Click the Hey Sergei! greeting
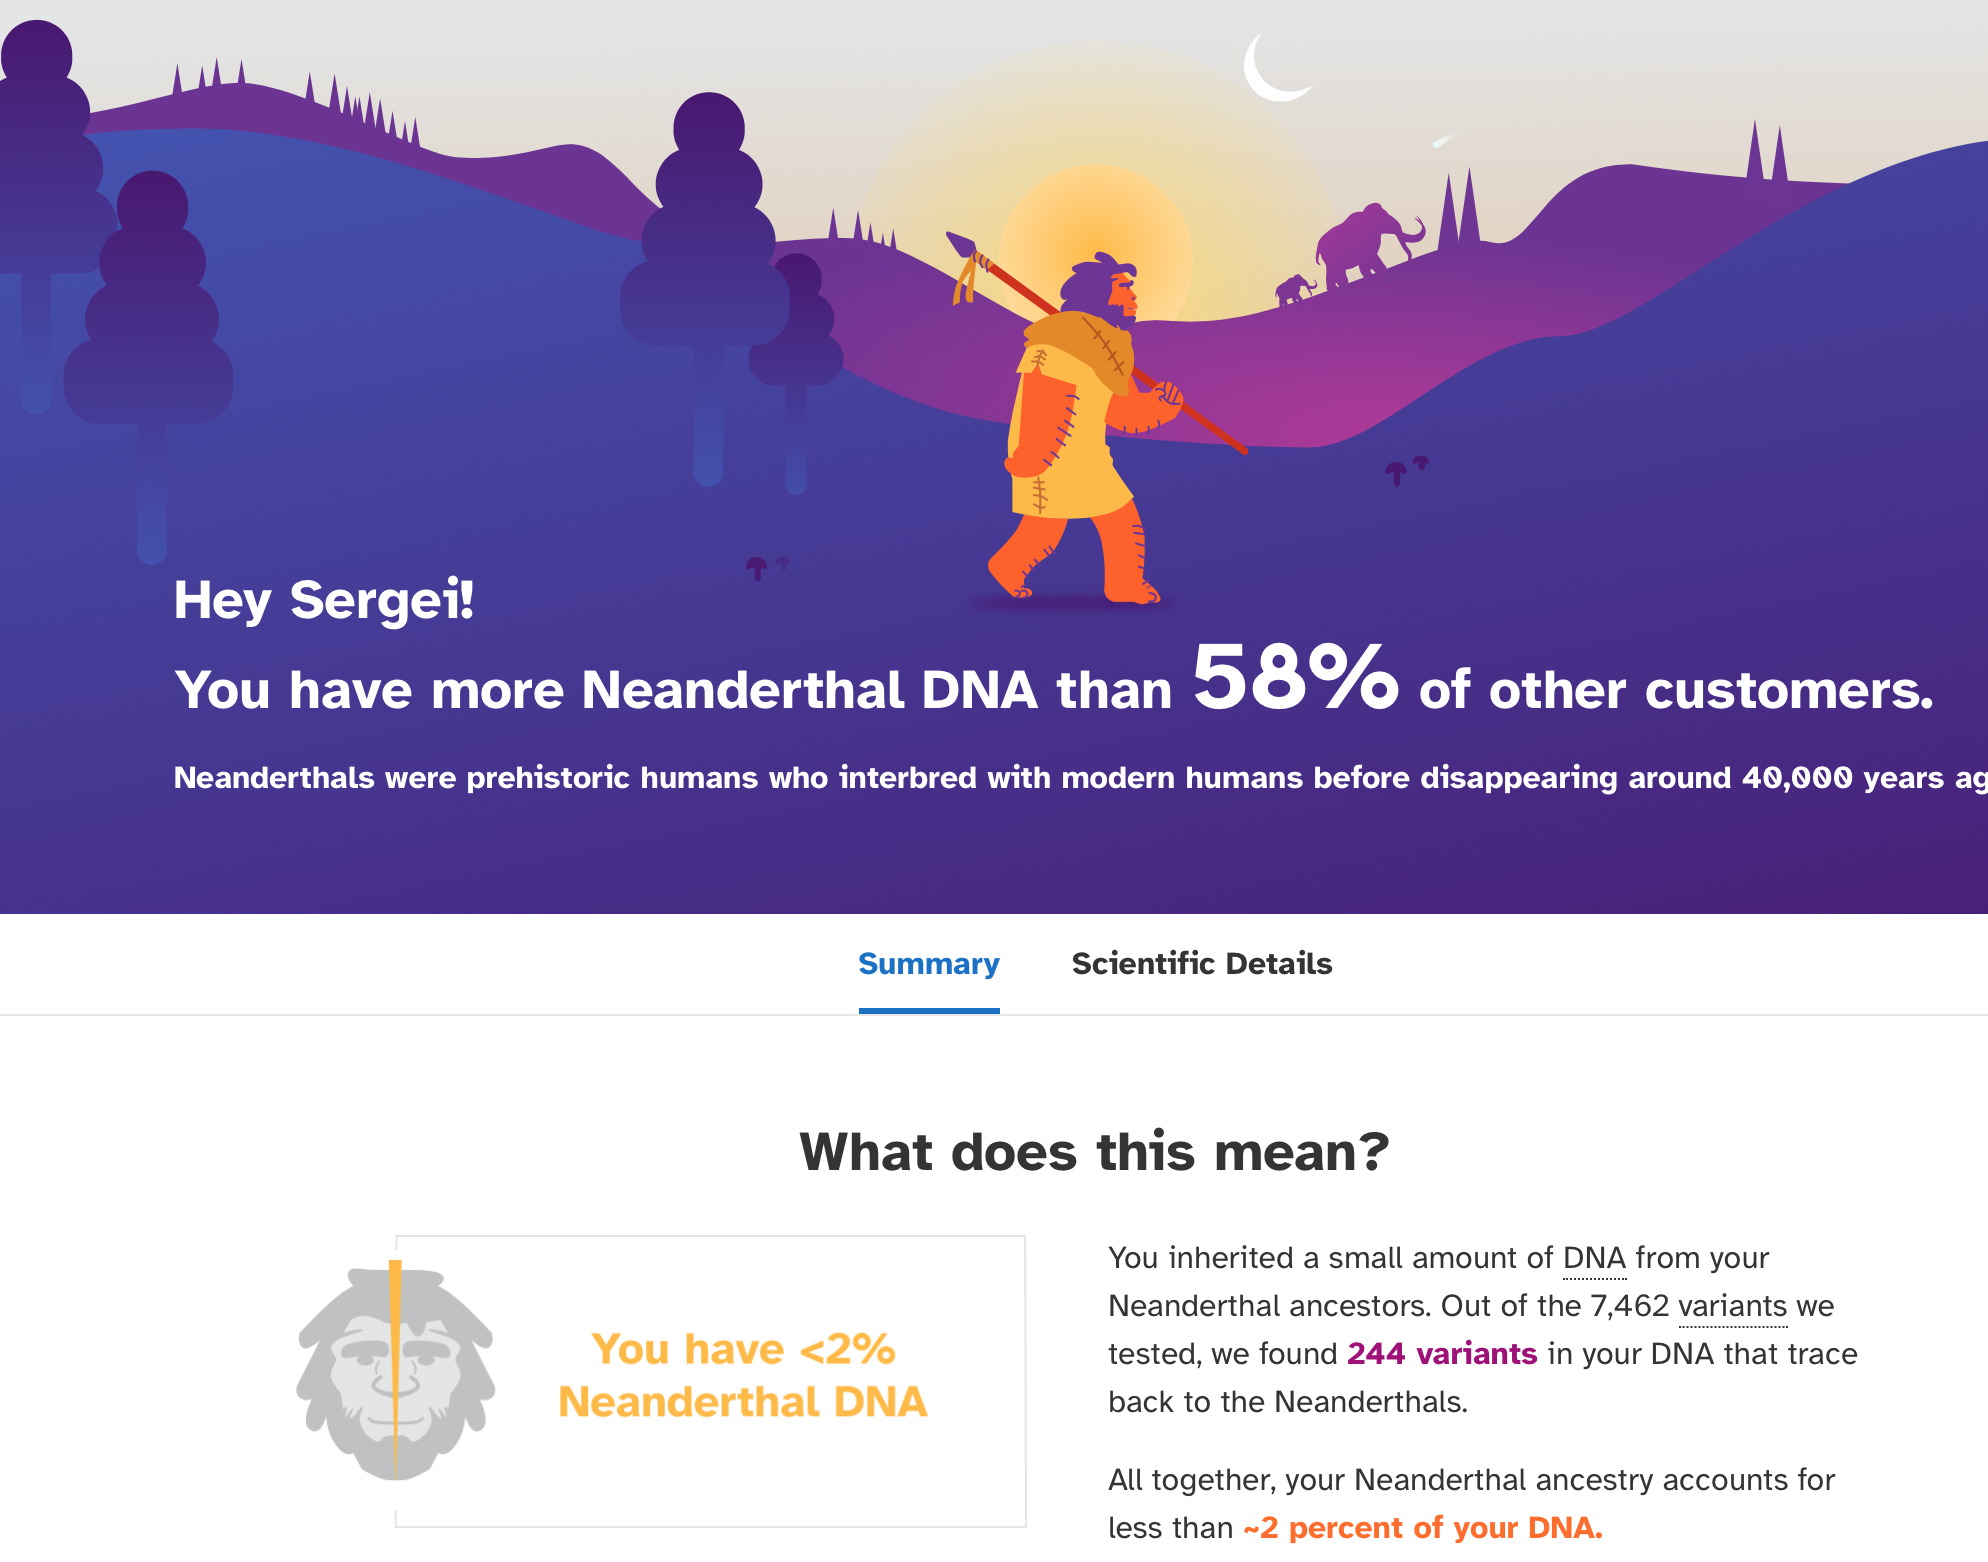The width and height of the screenshot is (1988, 1562). pos(324,601)
